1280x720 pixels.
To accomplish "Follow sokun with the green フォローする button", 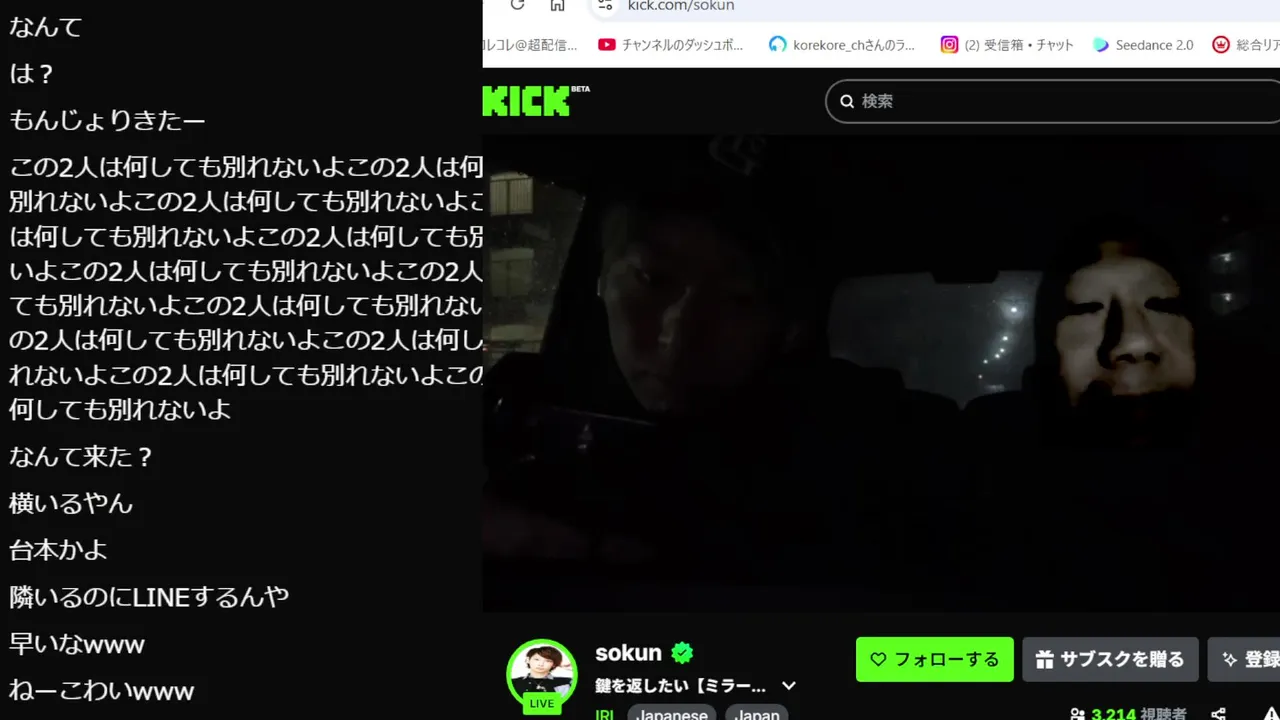I will pyautogui.click(x=935, y=660).
